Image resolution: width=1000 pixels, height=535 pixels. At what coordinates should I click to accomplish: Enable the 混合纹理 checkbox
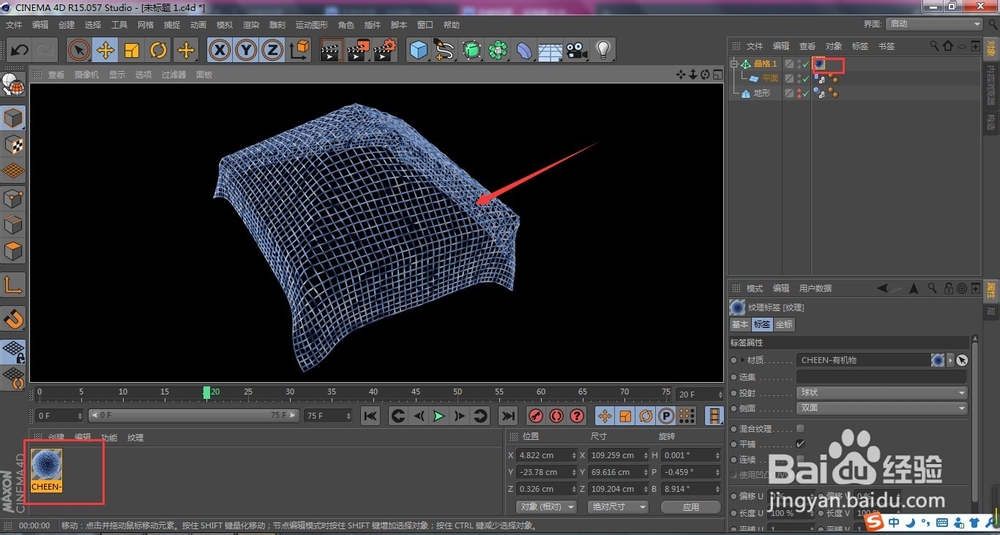click(800, 429)
